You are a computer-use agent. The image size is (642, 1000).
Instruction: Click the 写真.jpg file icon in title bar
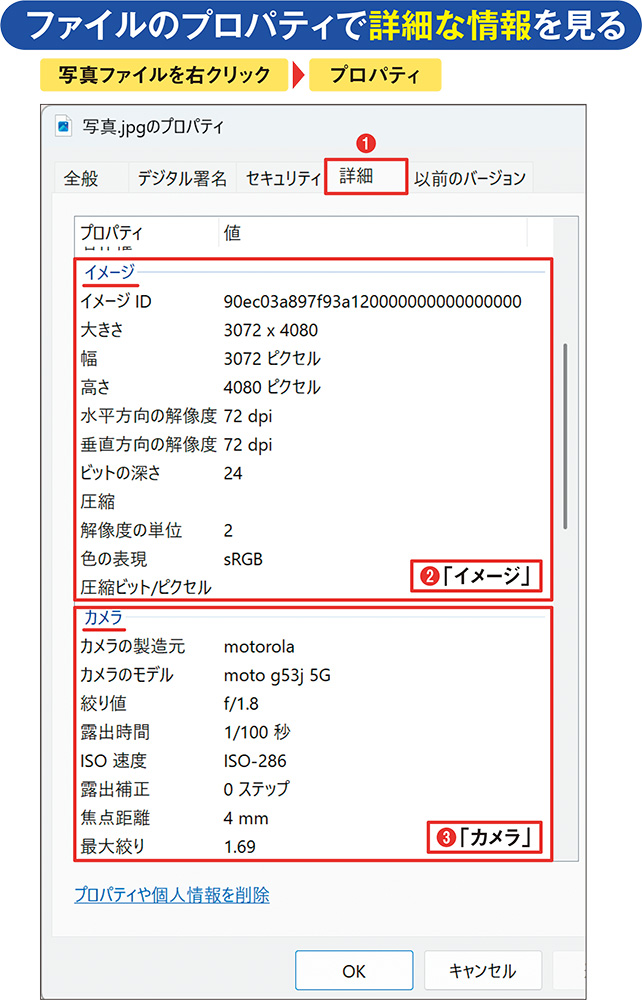(x=64, y=126)
